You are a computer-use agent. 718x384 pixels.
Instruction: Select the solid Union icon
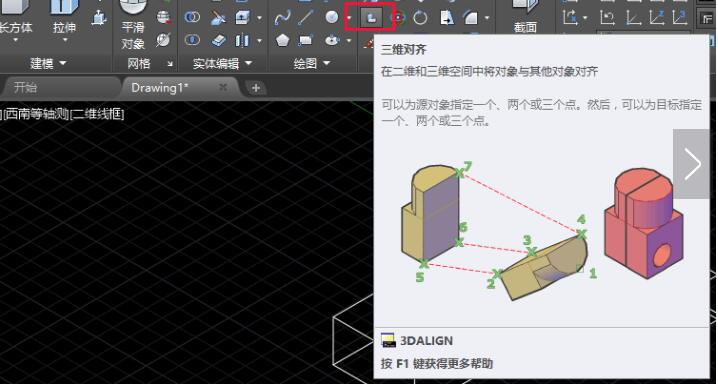click(x=192, y=17)
